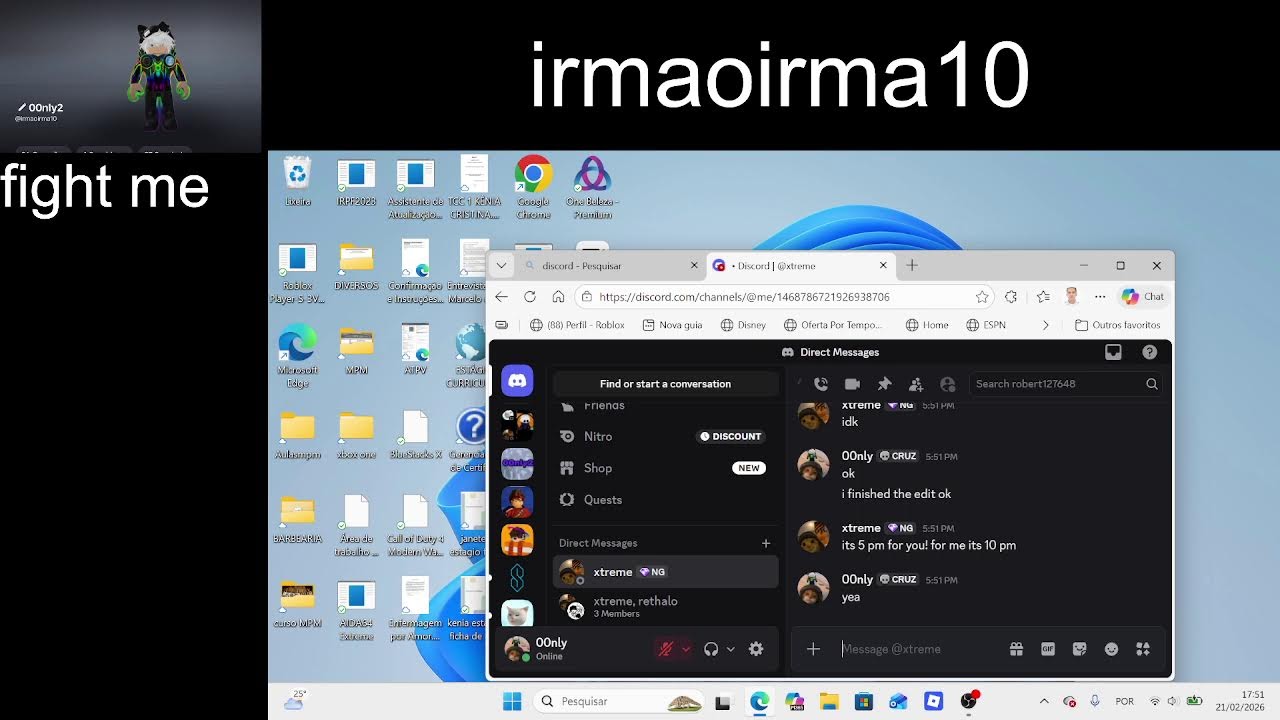The image size is (1280, 720).
Task: Open the Edge tab search dropdown
Action: [501, 266]
